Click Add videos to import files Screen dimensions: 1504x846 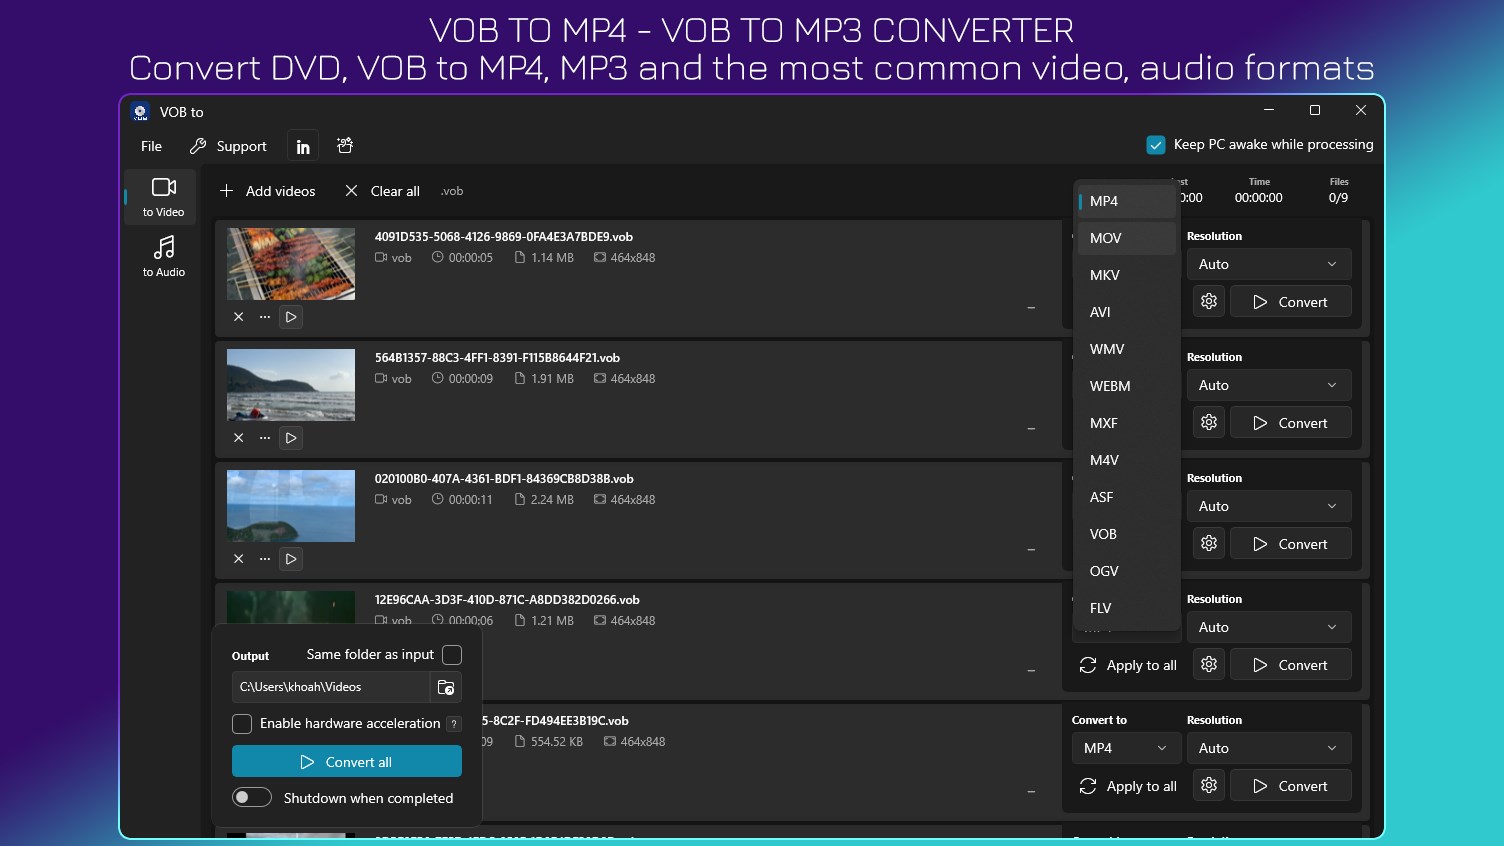[267, 190]
